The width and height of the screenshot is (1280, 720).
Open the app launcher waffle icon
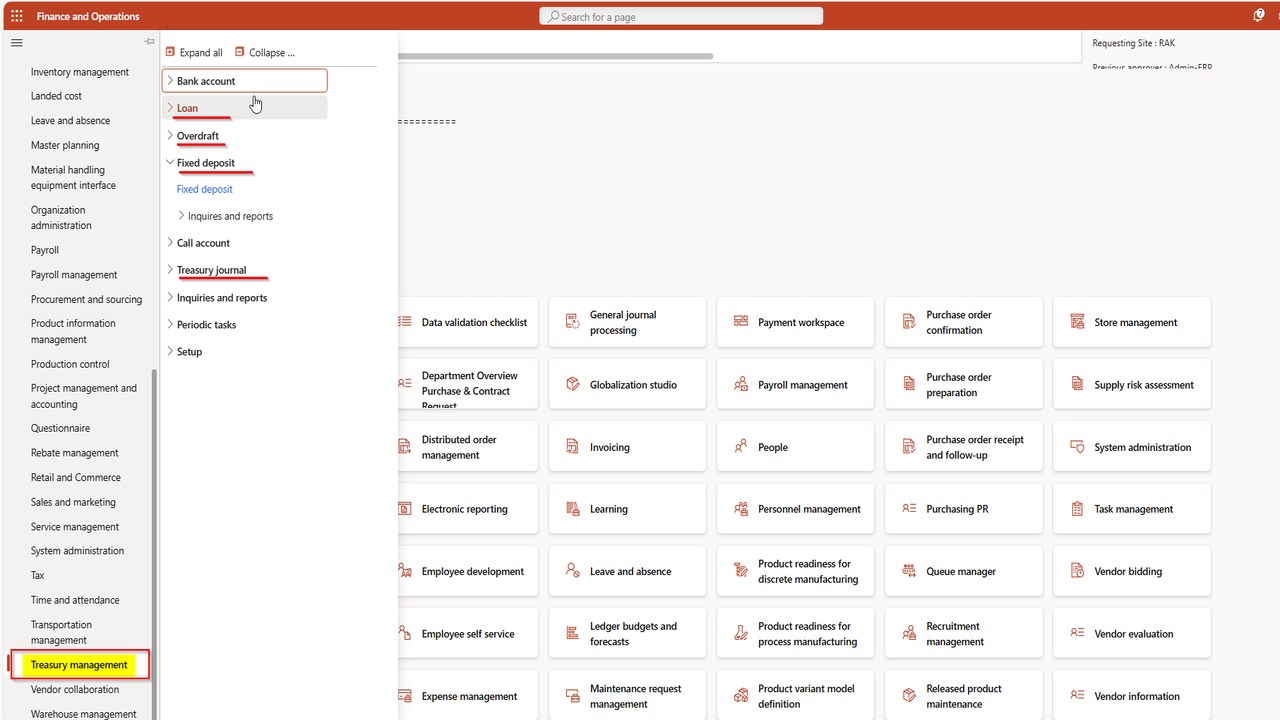(x=17, y=16)
